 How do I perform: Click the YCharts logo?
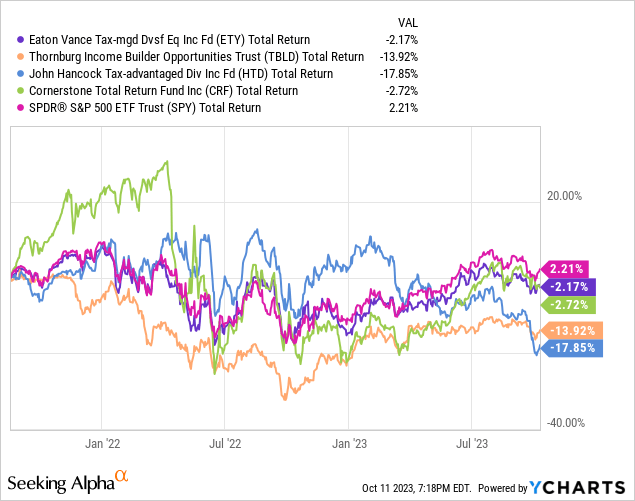[x=585, y=487]
